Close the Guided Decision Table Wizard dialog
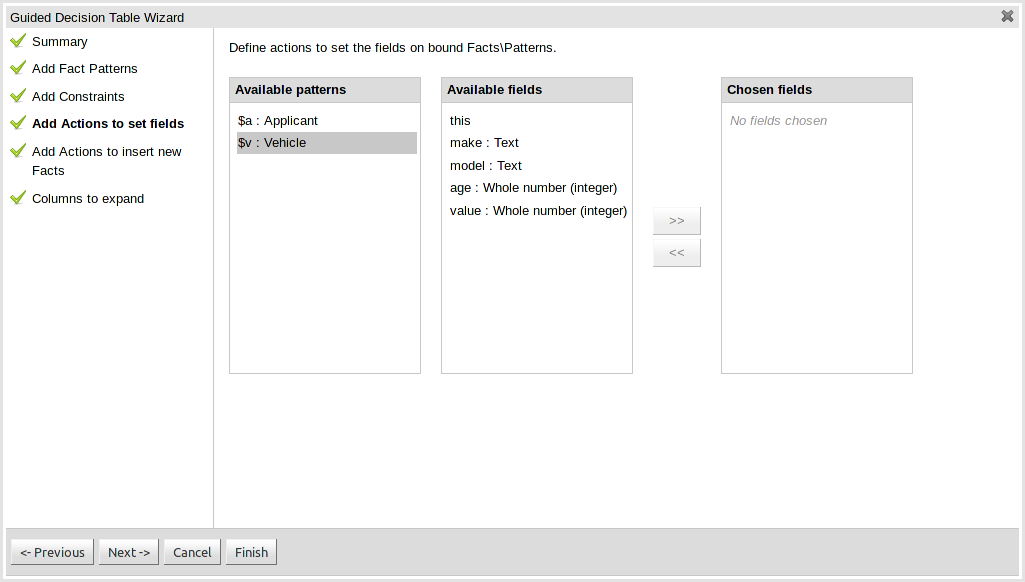Screen dimensions: 1025x582 tap(1007, 16)
